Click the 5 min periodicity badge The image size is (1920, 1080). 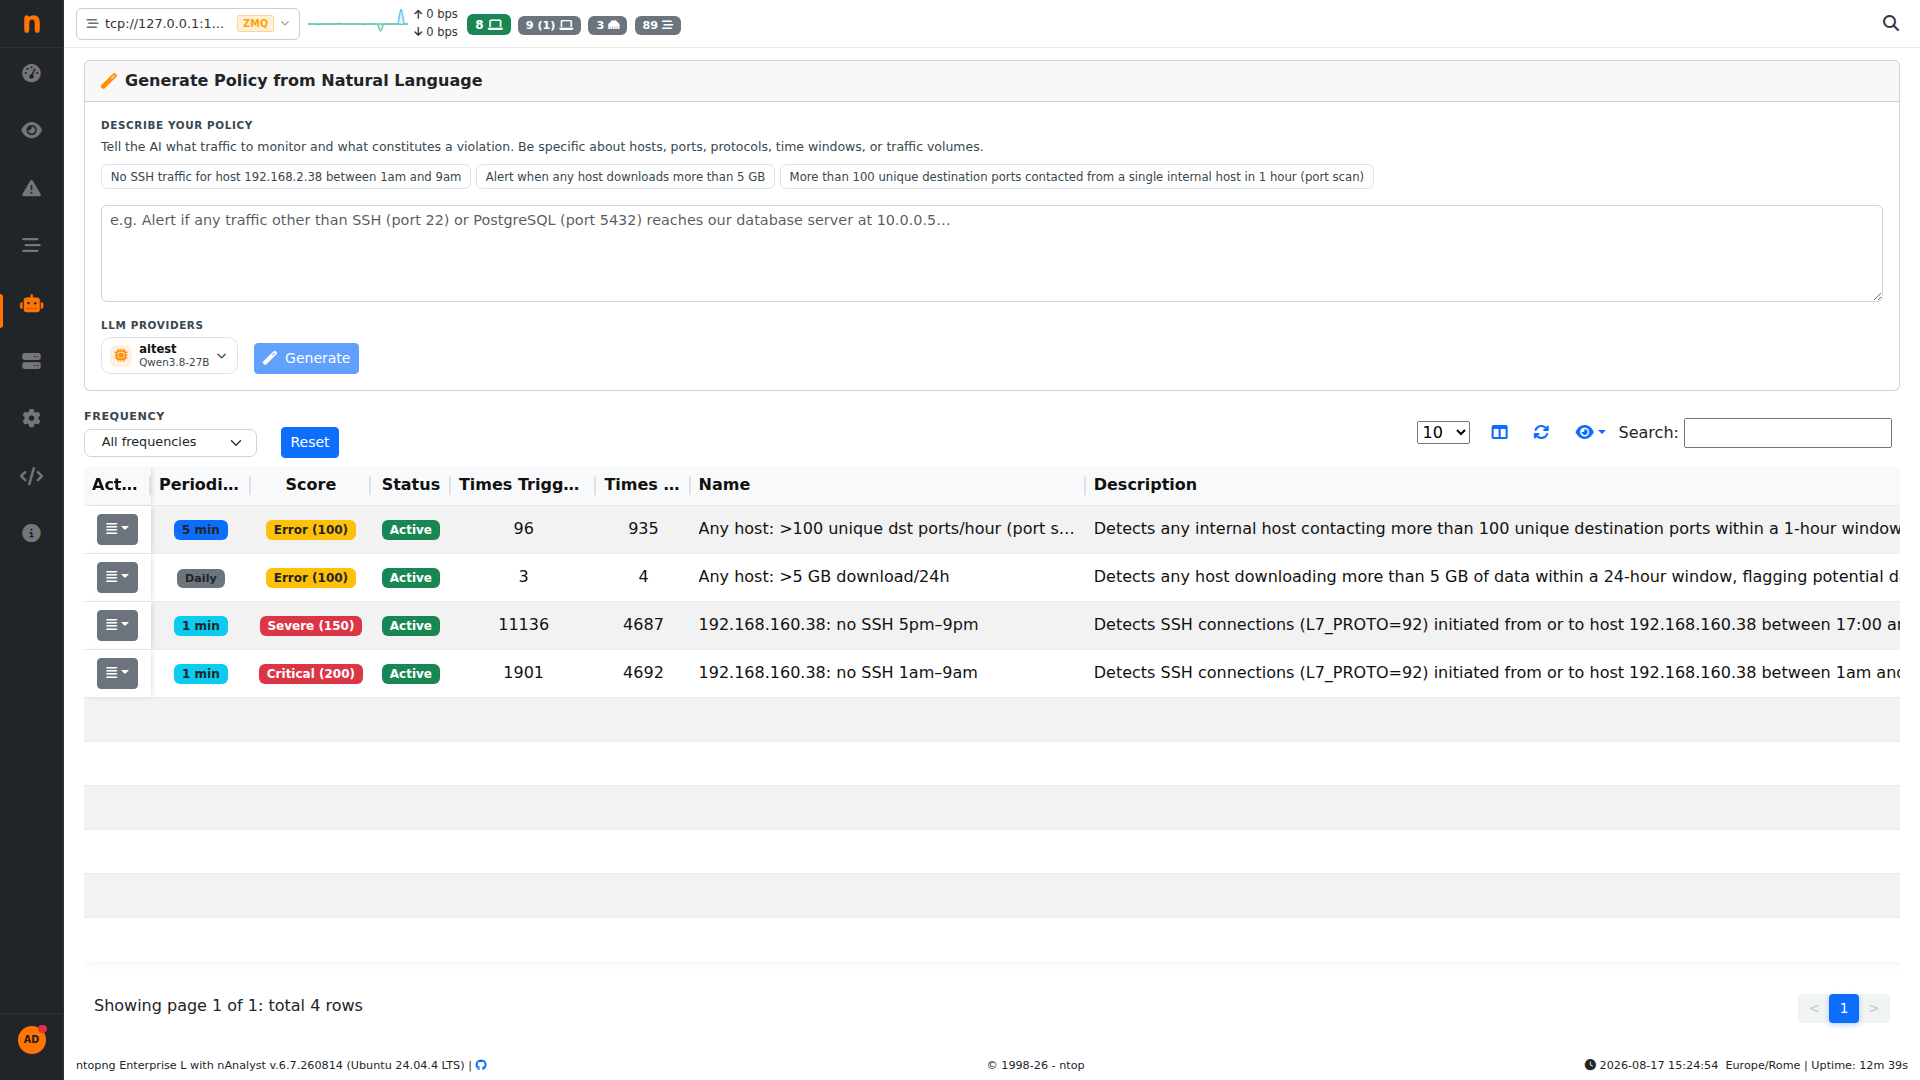click(200, 530)
